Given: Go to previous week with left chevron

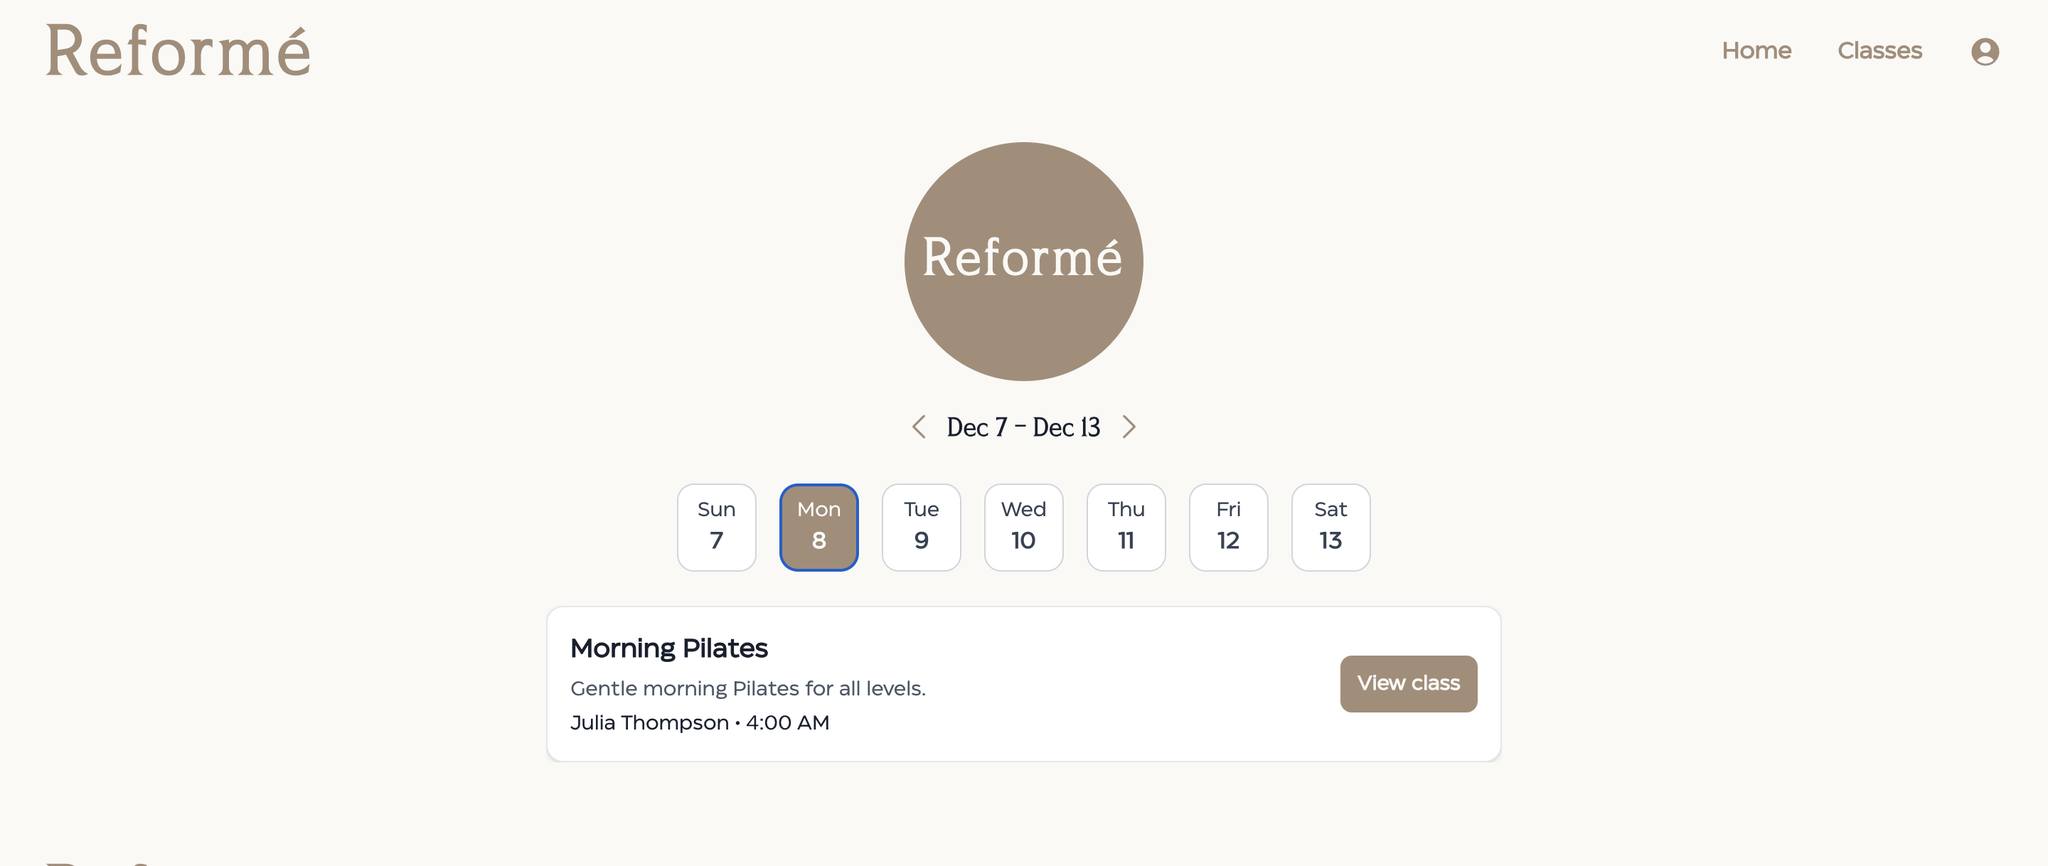Looking at the screenshot, I should pyautogui.click(x=919, y=427).
